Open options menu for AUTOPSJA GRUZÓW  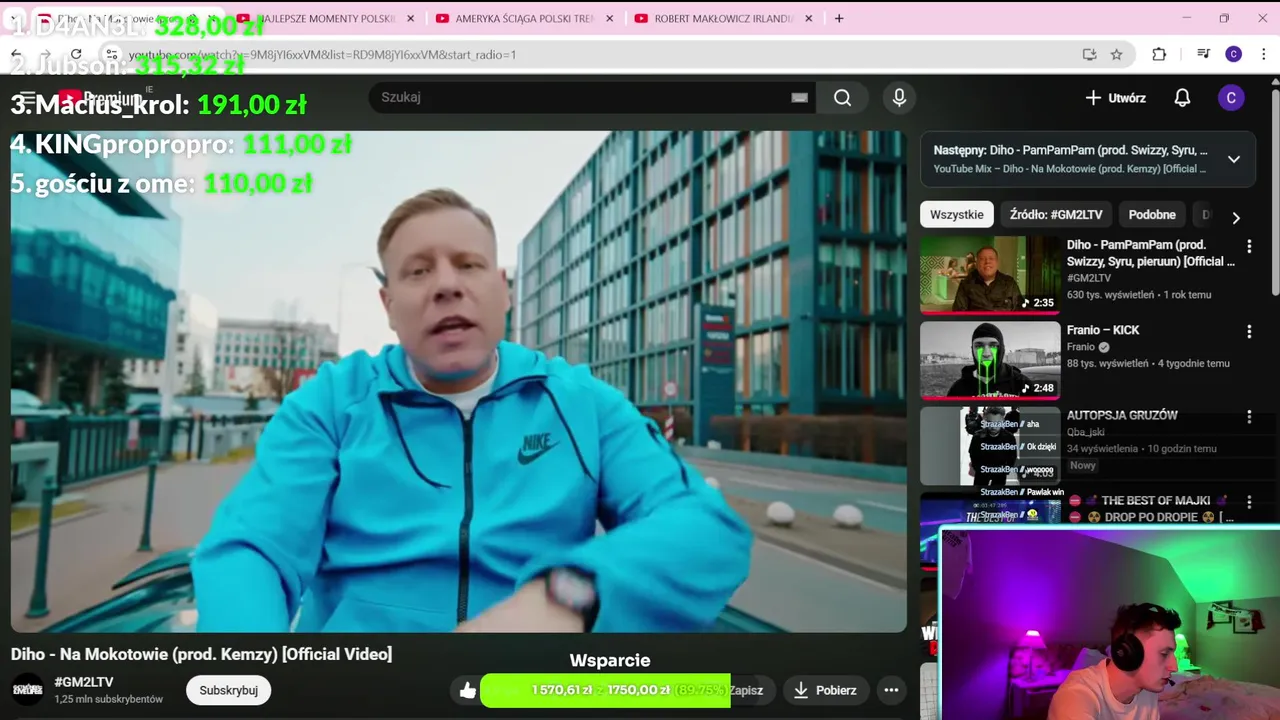pyautogui.click(x=1249, y=416)
